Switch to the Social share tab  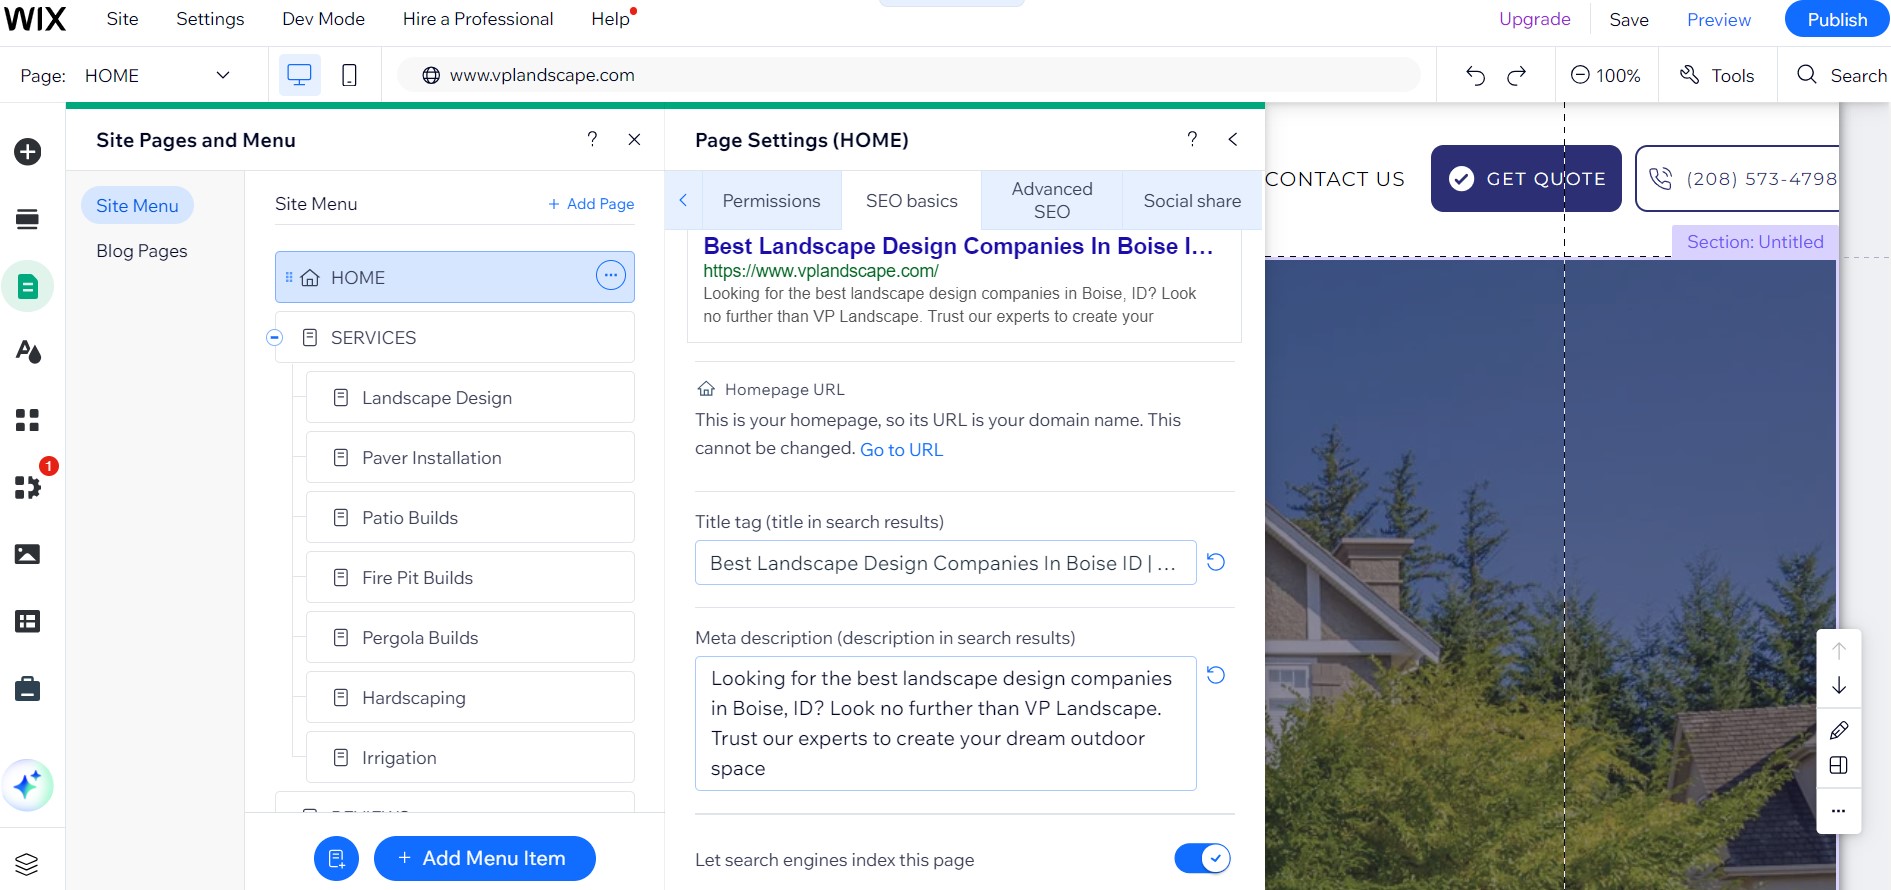1192,201
